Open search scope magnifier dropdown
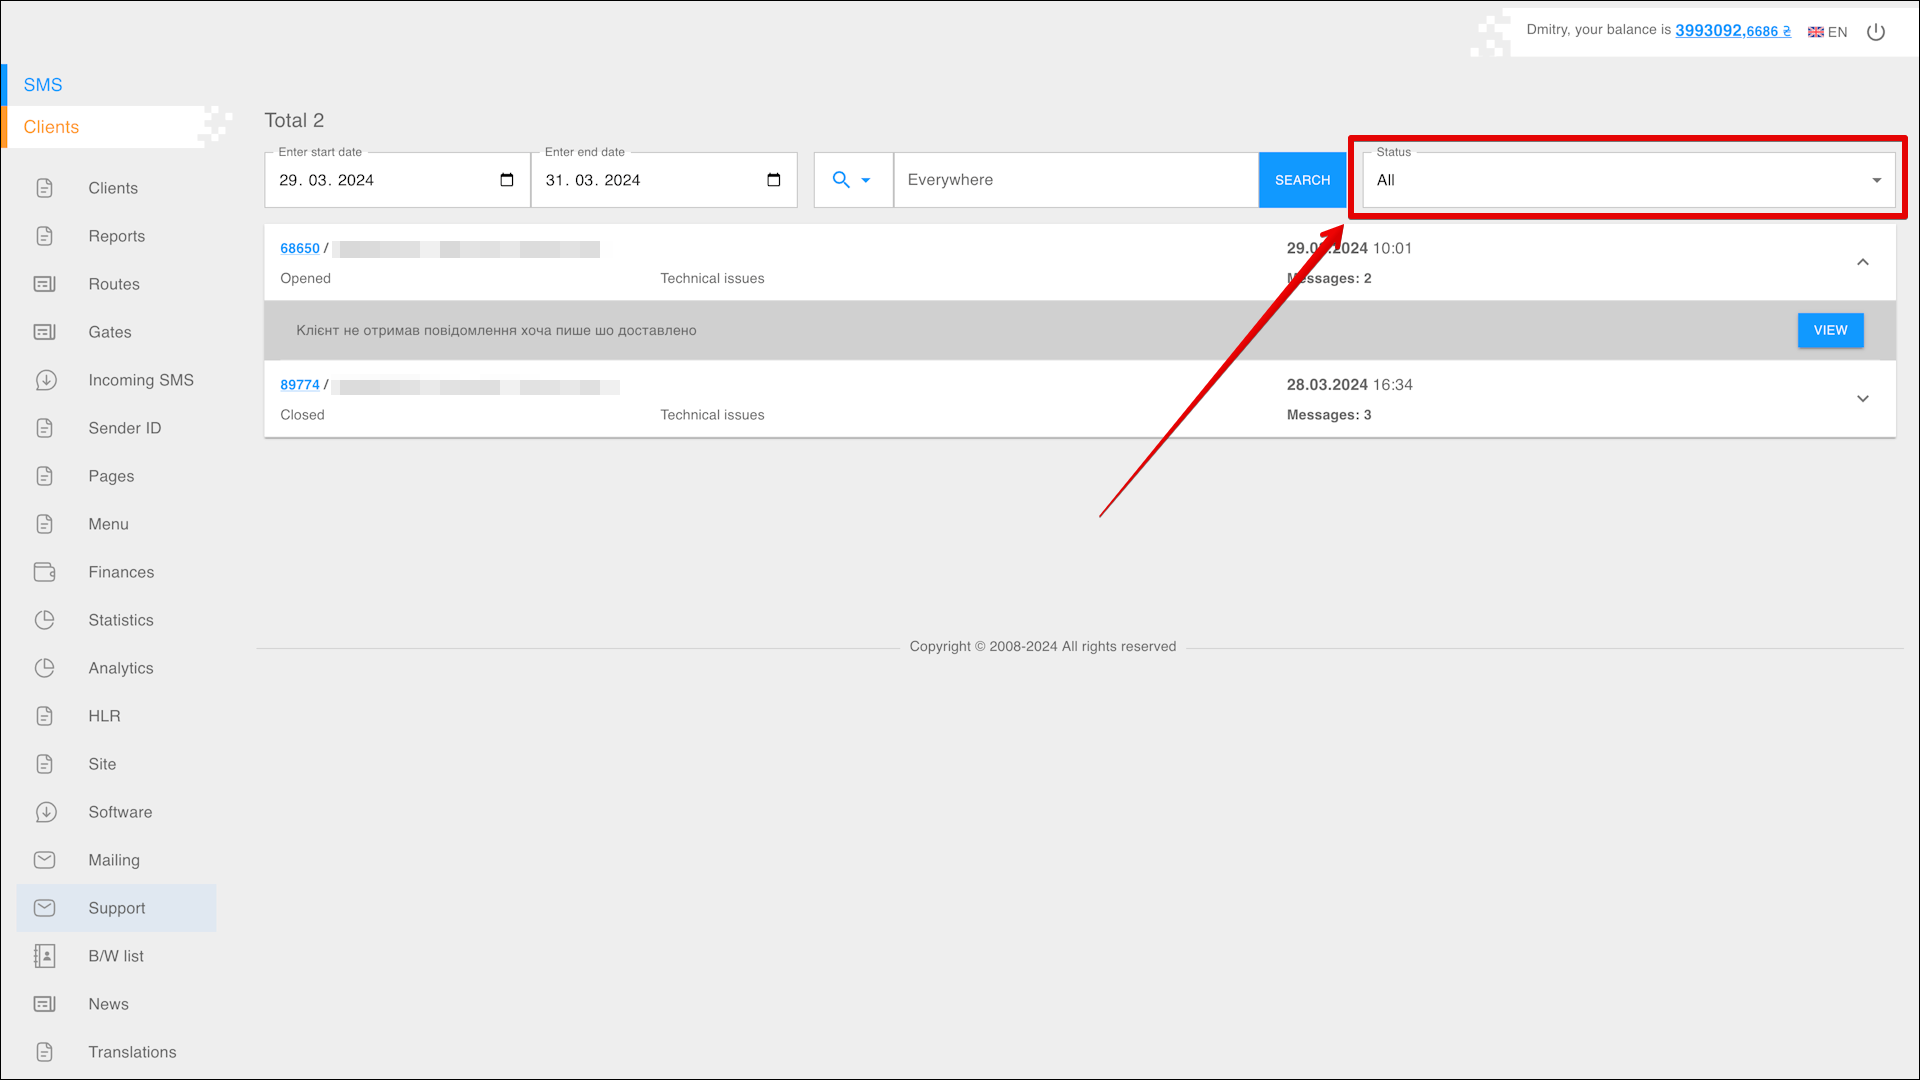This screenshot has height=1080, width=1920. (852, 180)
